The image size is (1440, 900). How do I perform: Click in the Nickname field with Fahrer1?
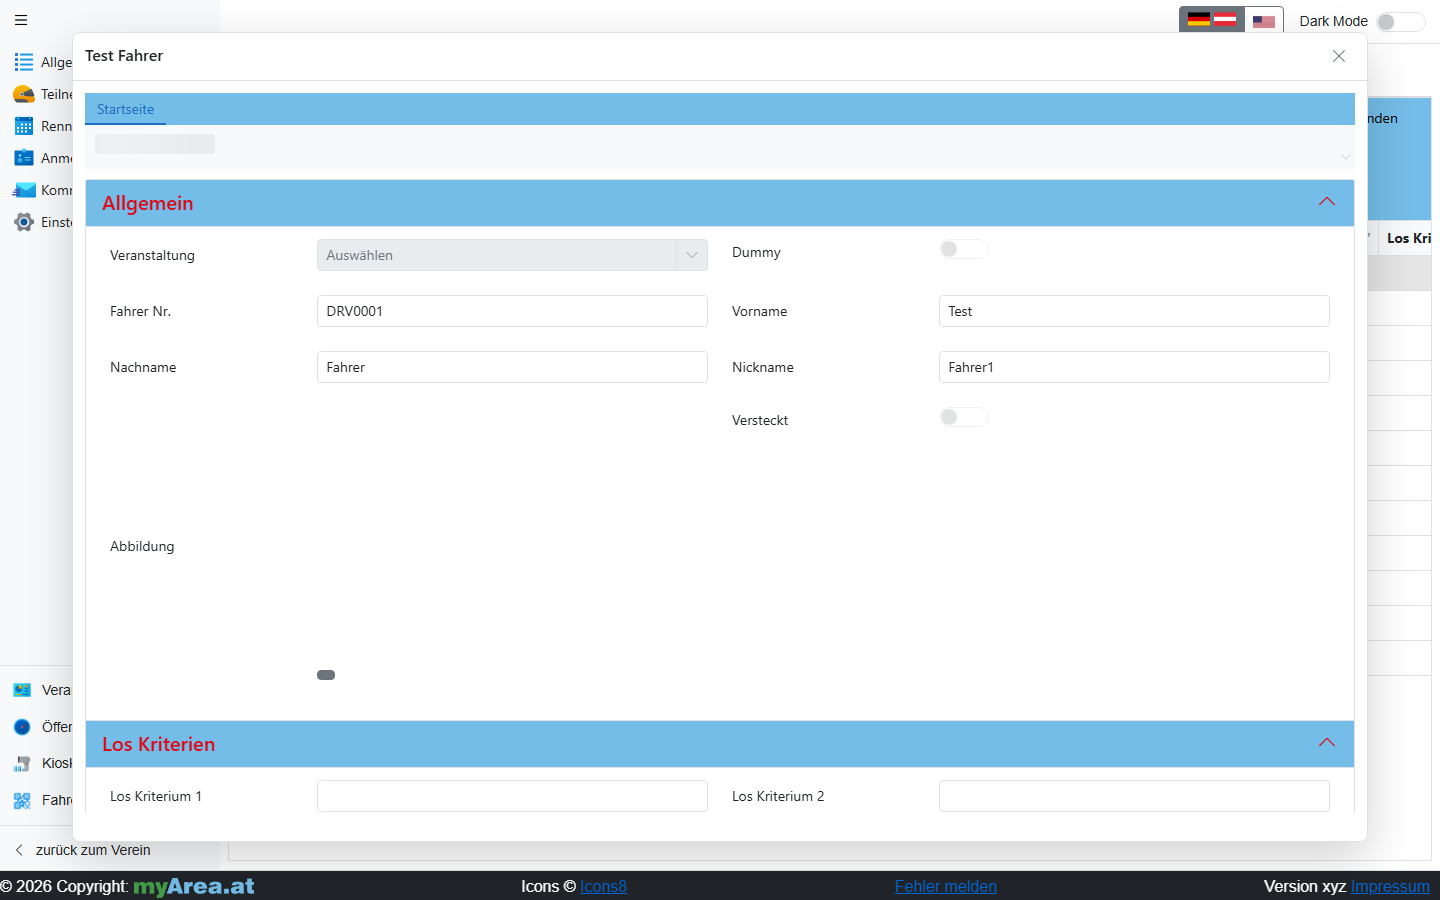click(x=1134, y=367)
